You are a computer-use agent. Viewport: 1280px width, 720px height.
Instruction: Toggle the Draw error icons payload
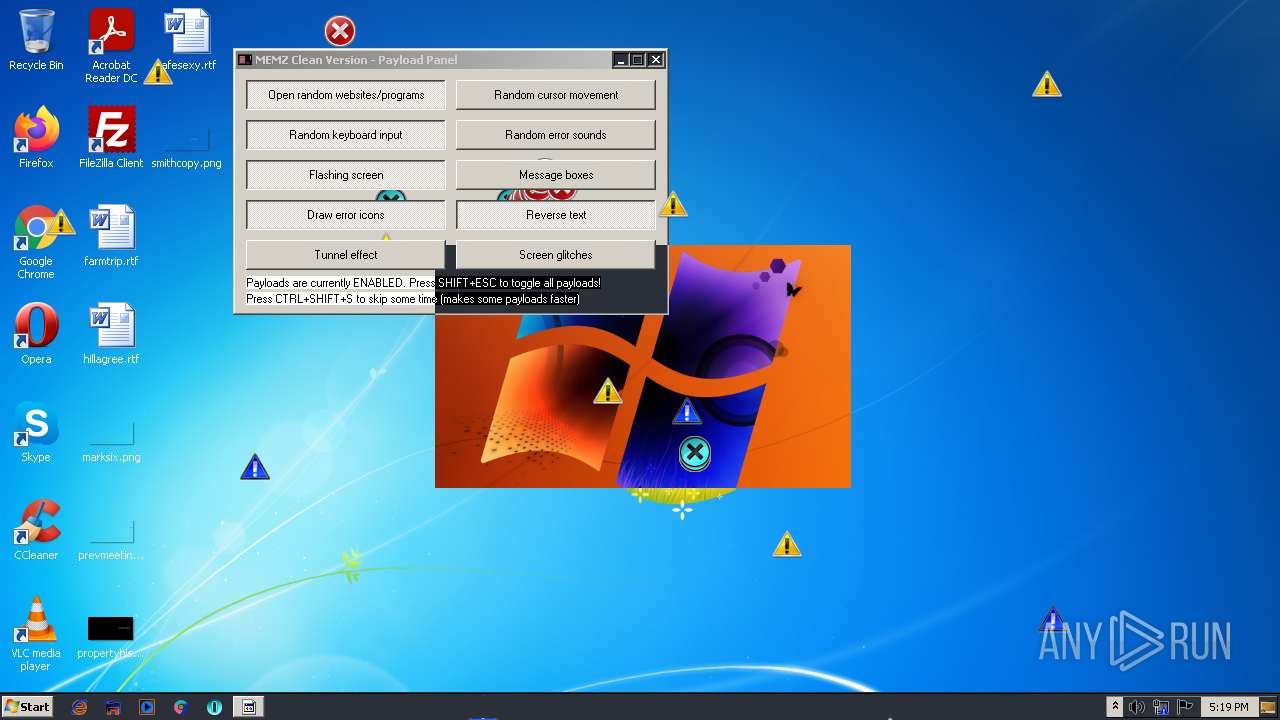(346, 215)
